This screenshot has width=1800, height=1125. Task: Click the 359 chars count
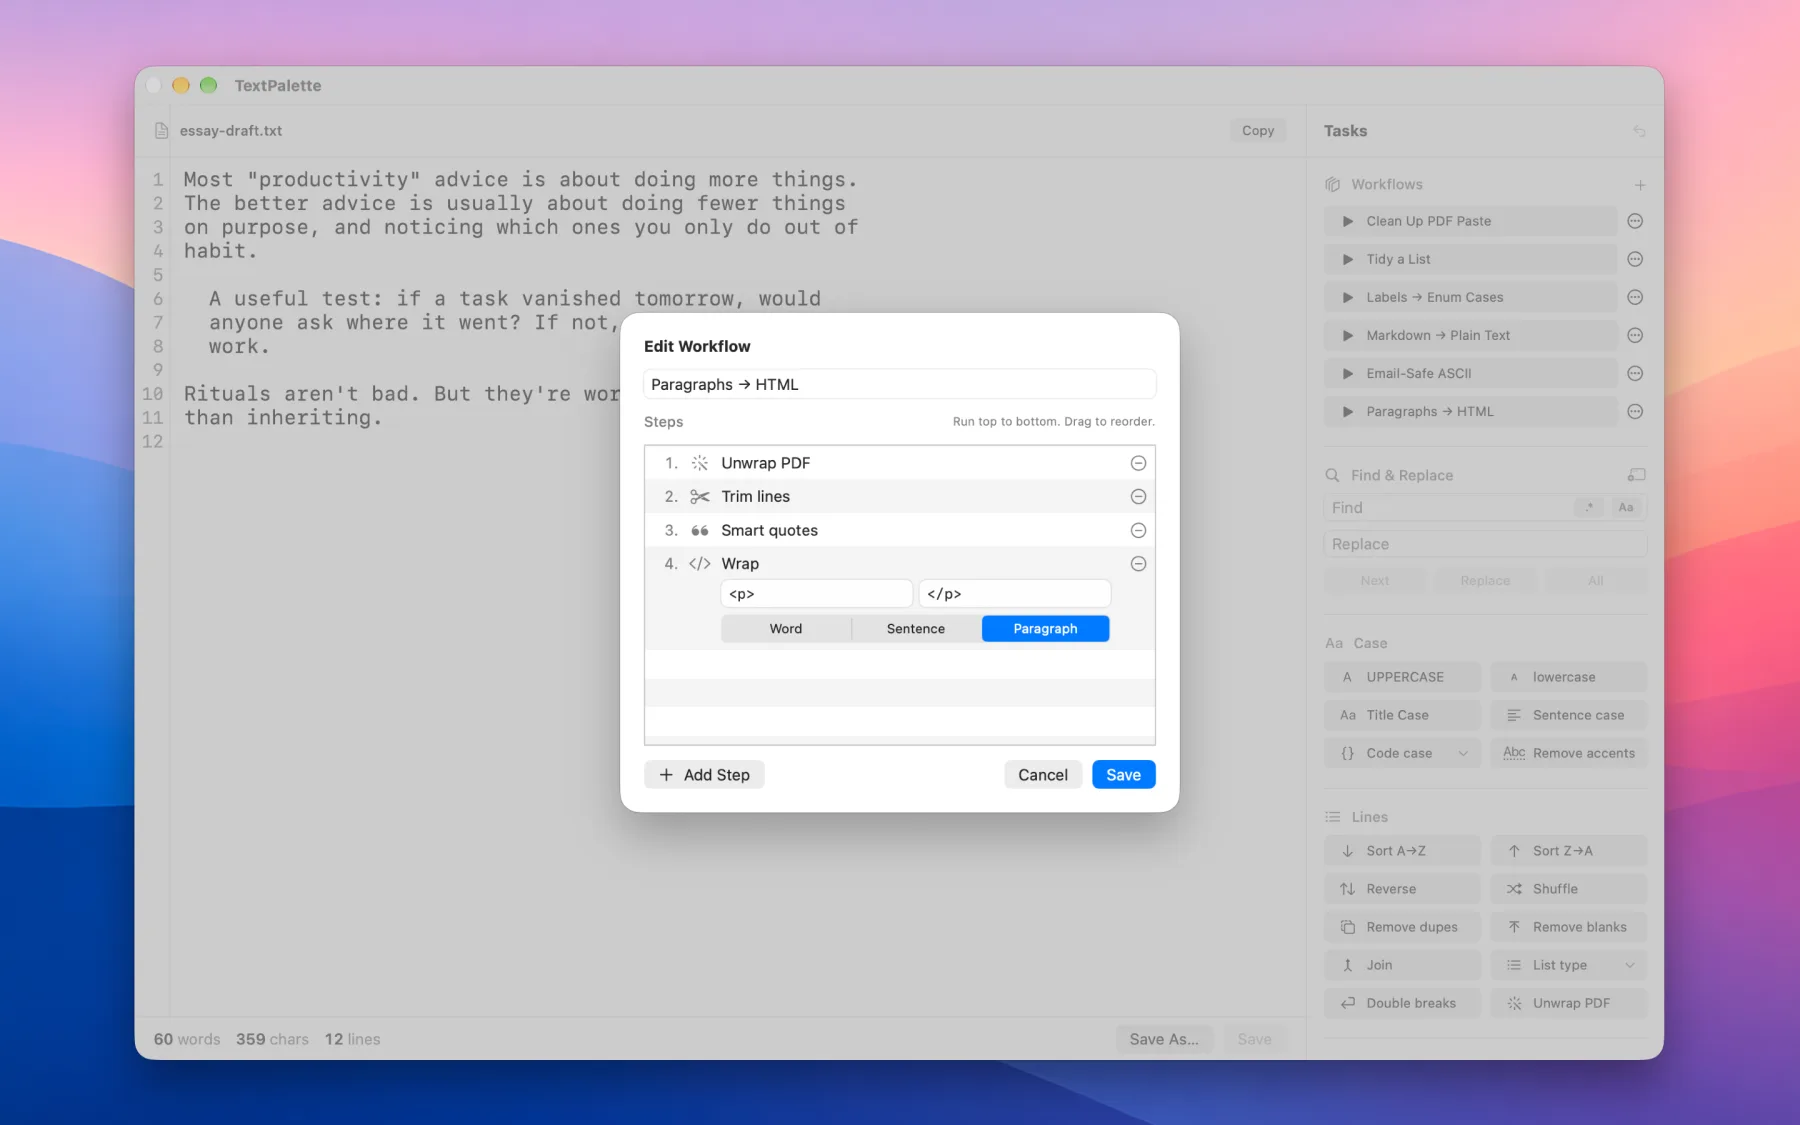(272, 1039)
